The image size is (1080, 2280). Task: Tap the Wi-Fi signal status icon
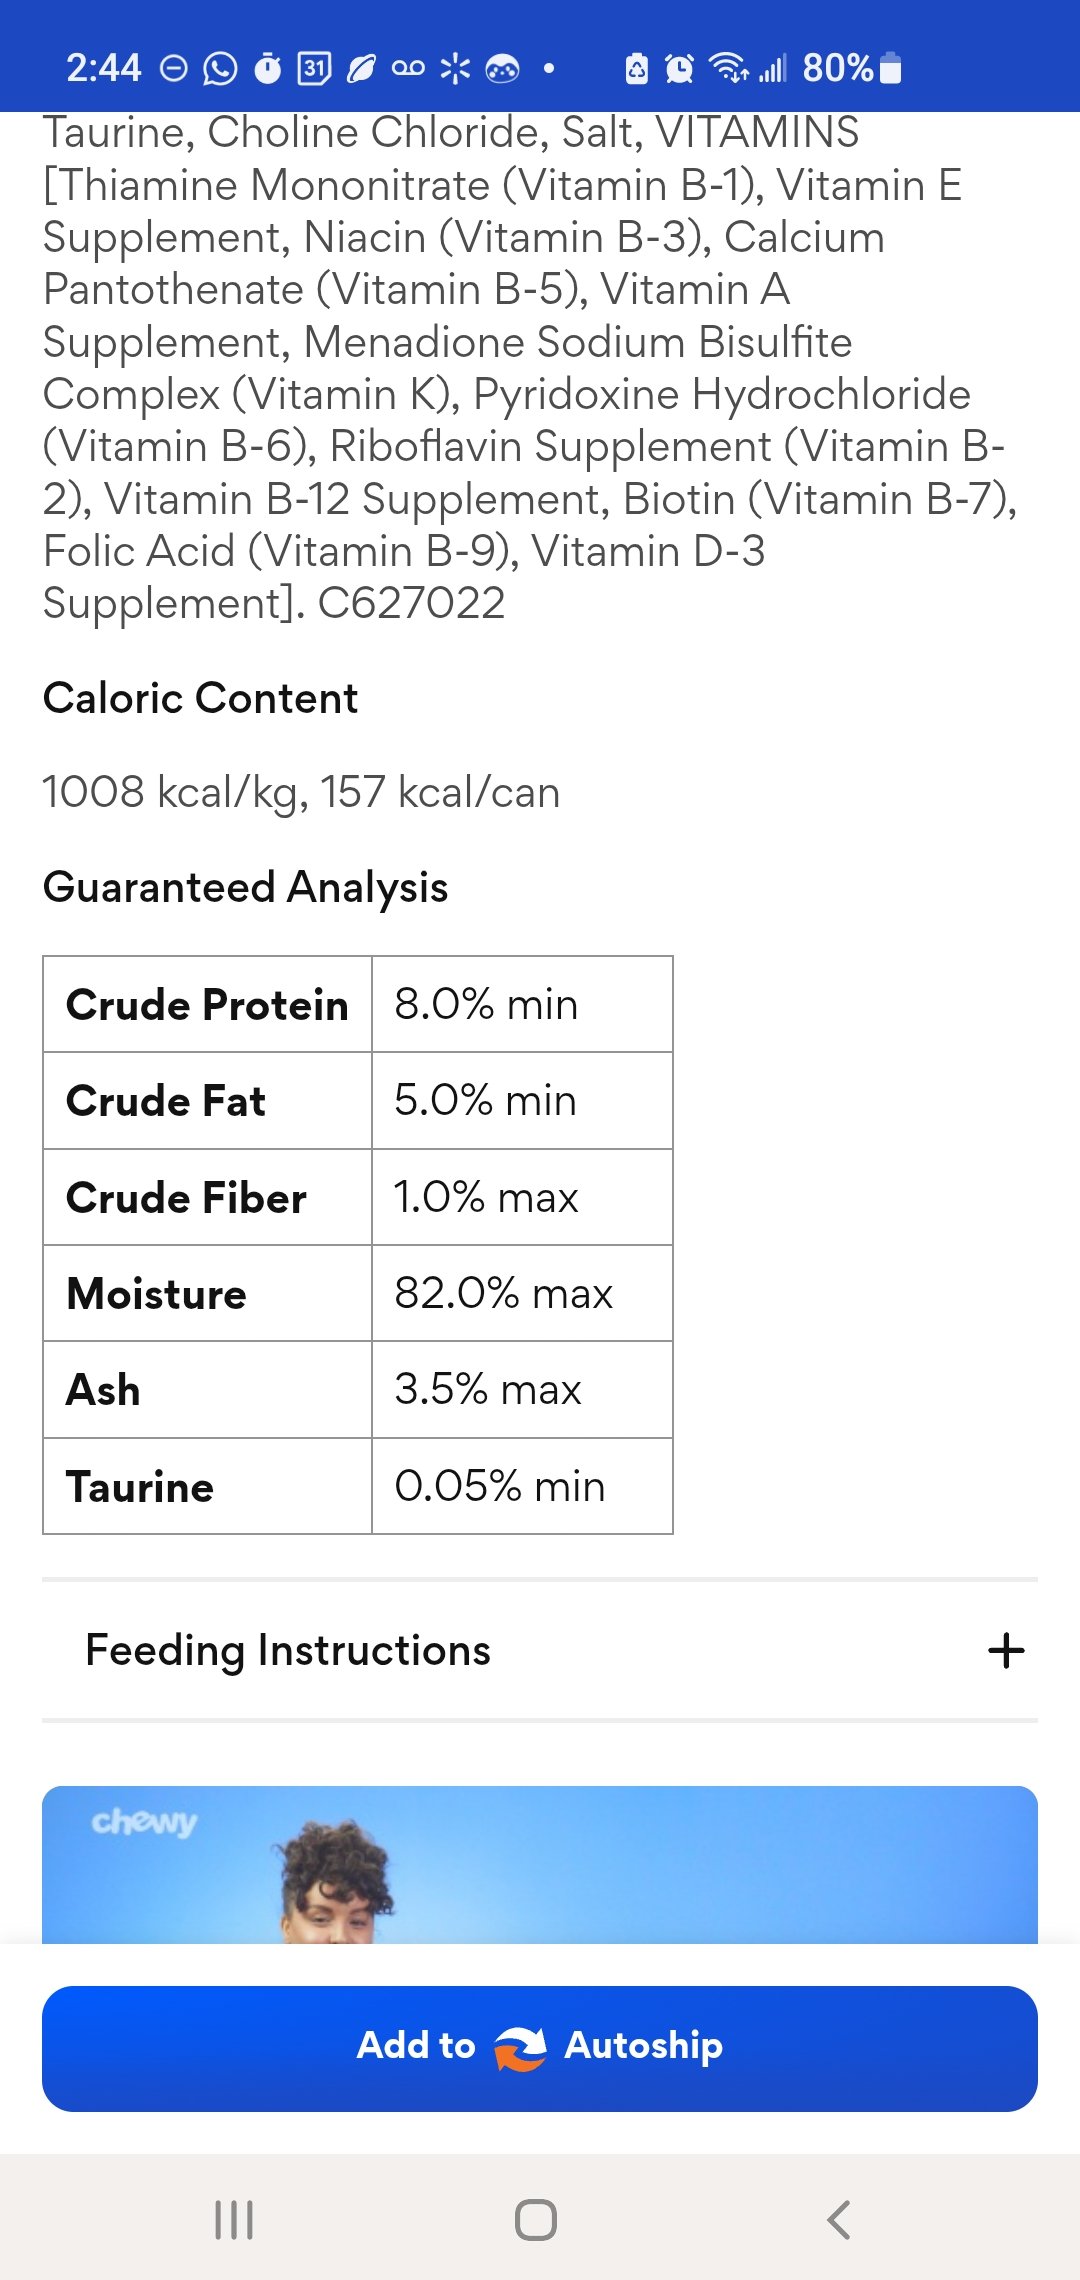[728, 69]
